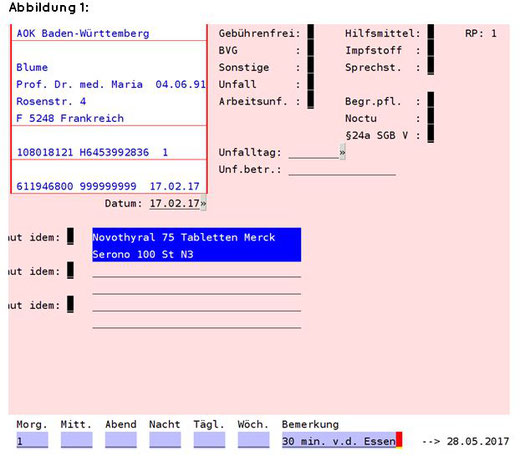Toggle the Gebührenfrei checkbox

tap(310, 33)
